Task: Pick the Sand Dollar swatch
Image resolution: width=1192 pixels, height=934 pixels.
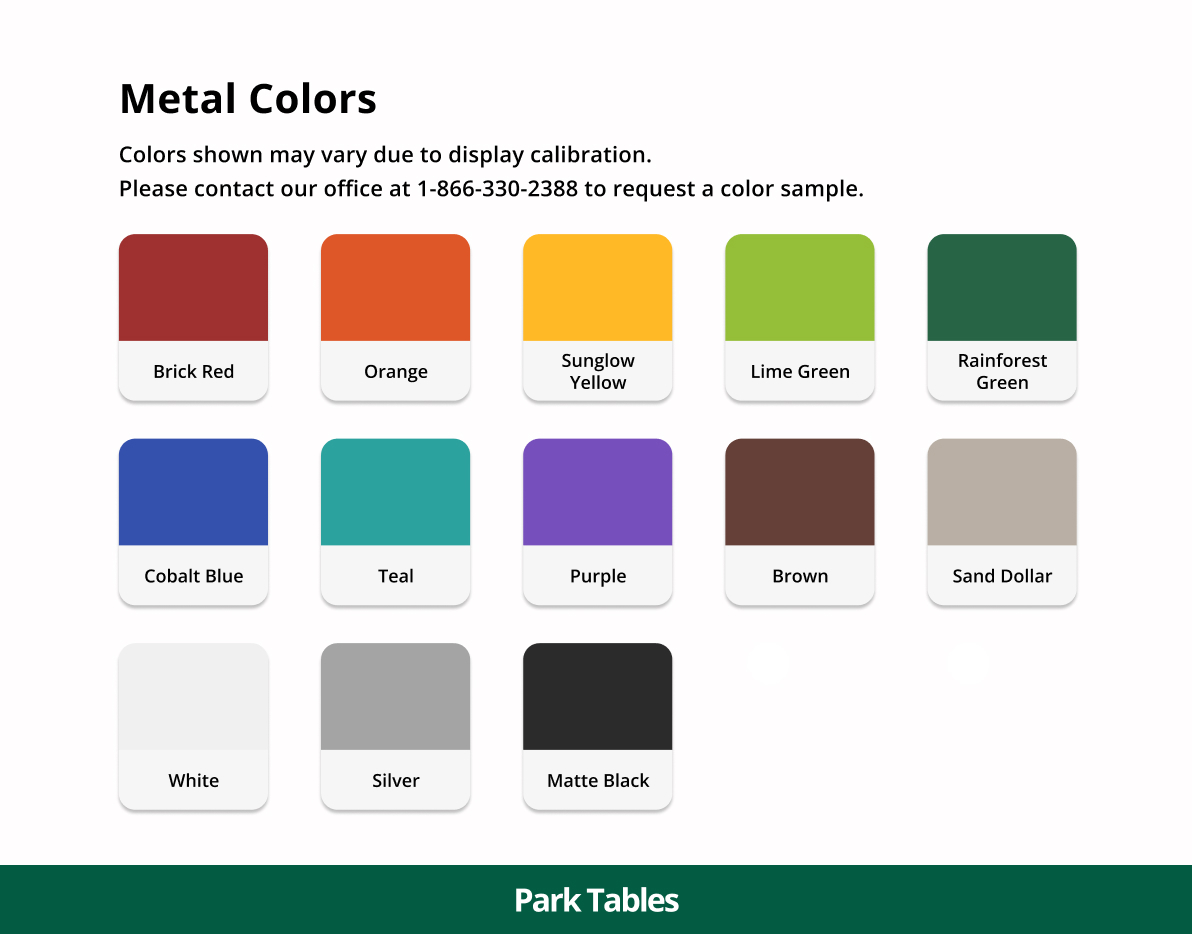Action: 1001,492
